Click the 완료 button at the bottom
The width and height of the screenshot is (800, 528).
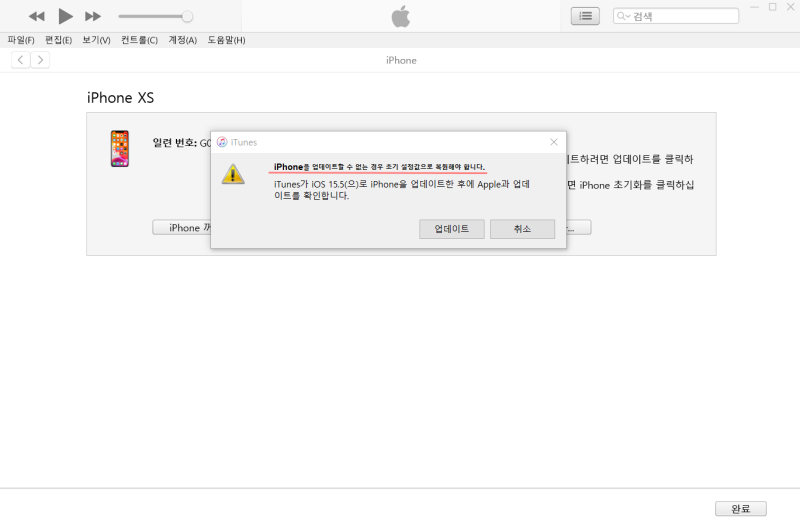(x=740, y=509)
